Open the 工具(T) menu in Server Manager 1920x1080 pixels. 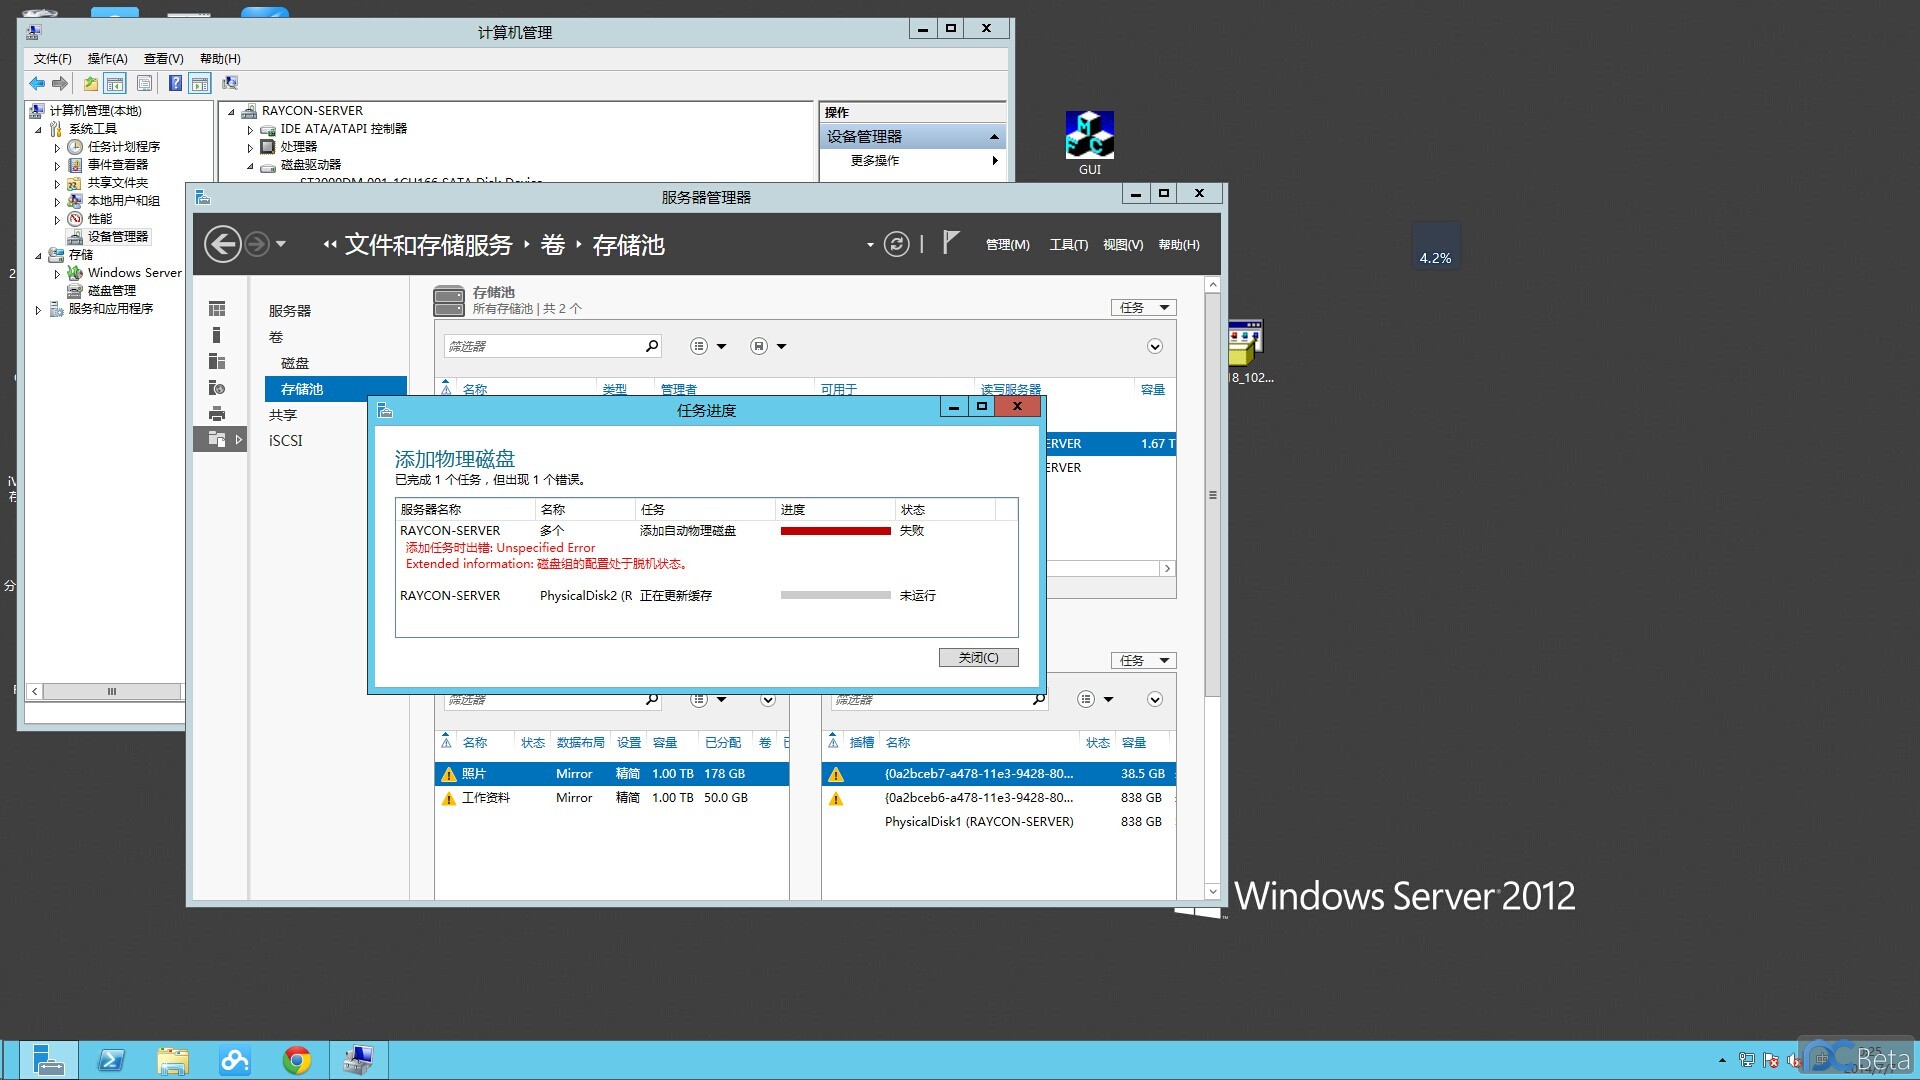pos(1068,244)
